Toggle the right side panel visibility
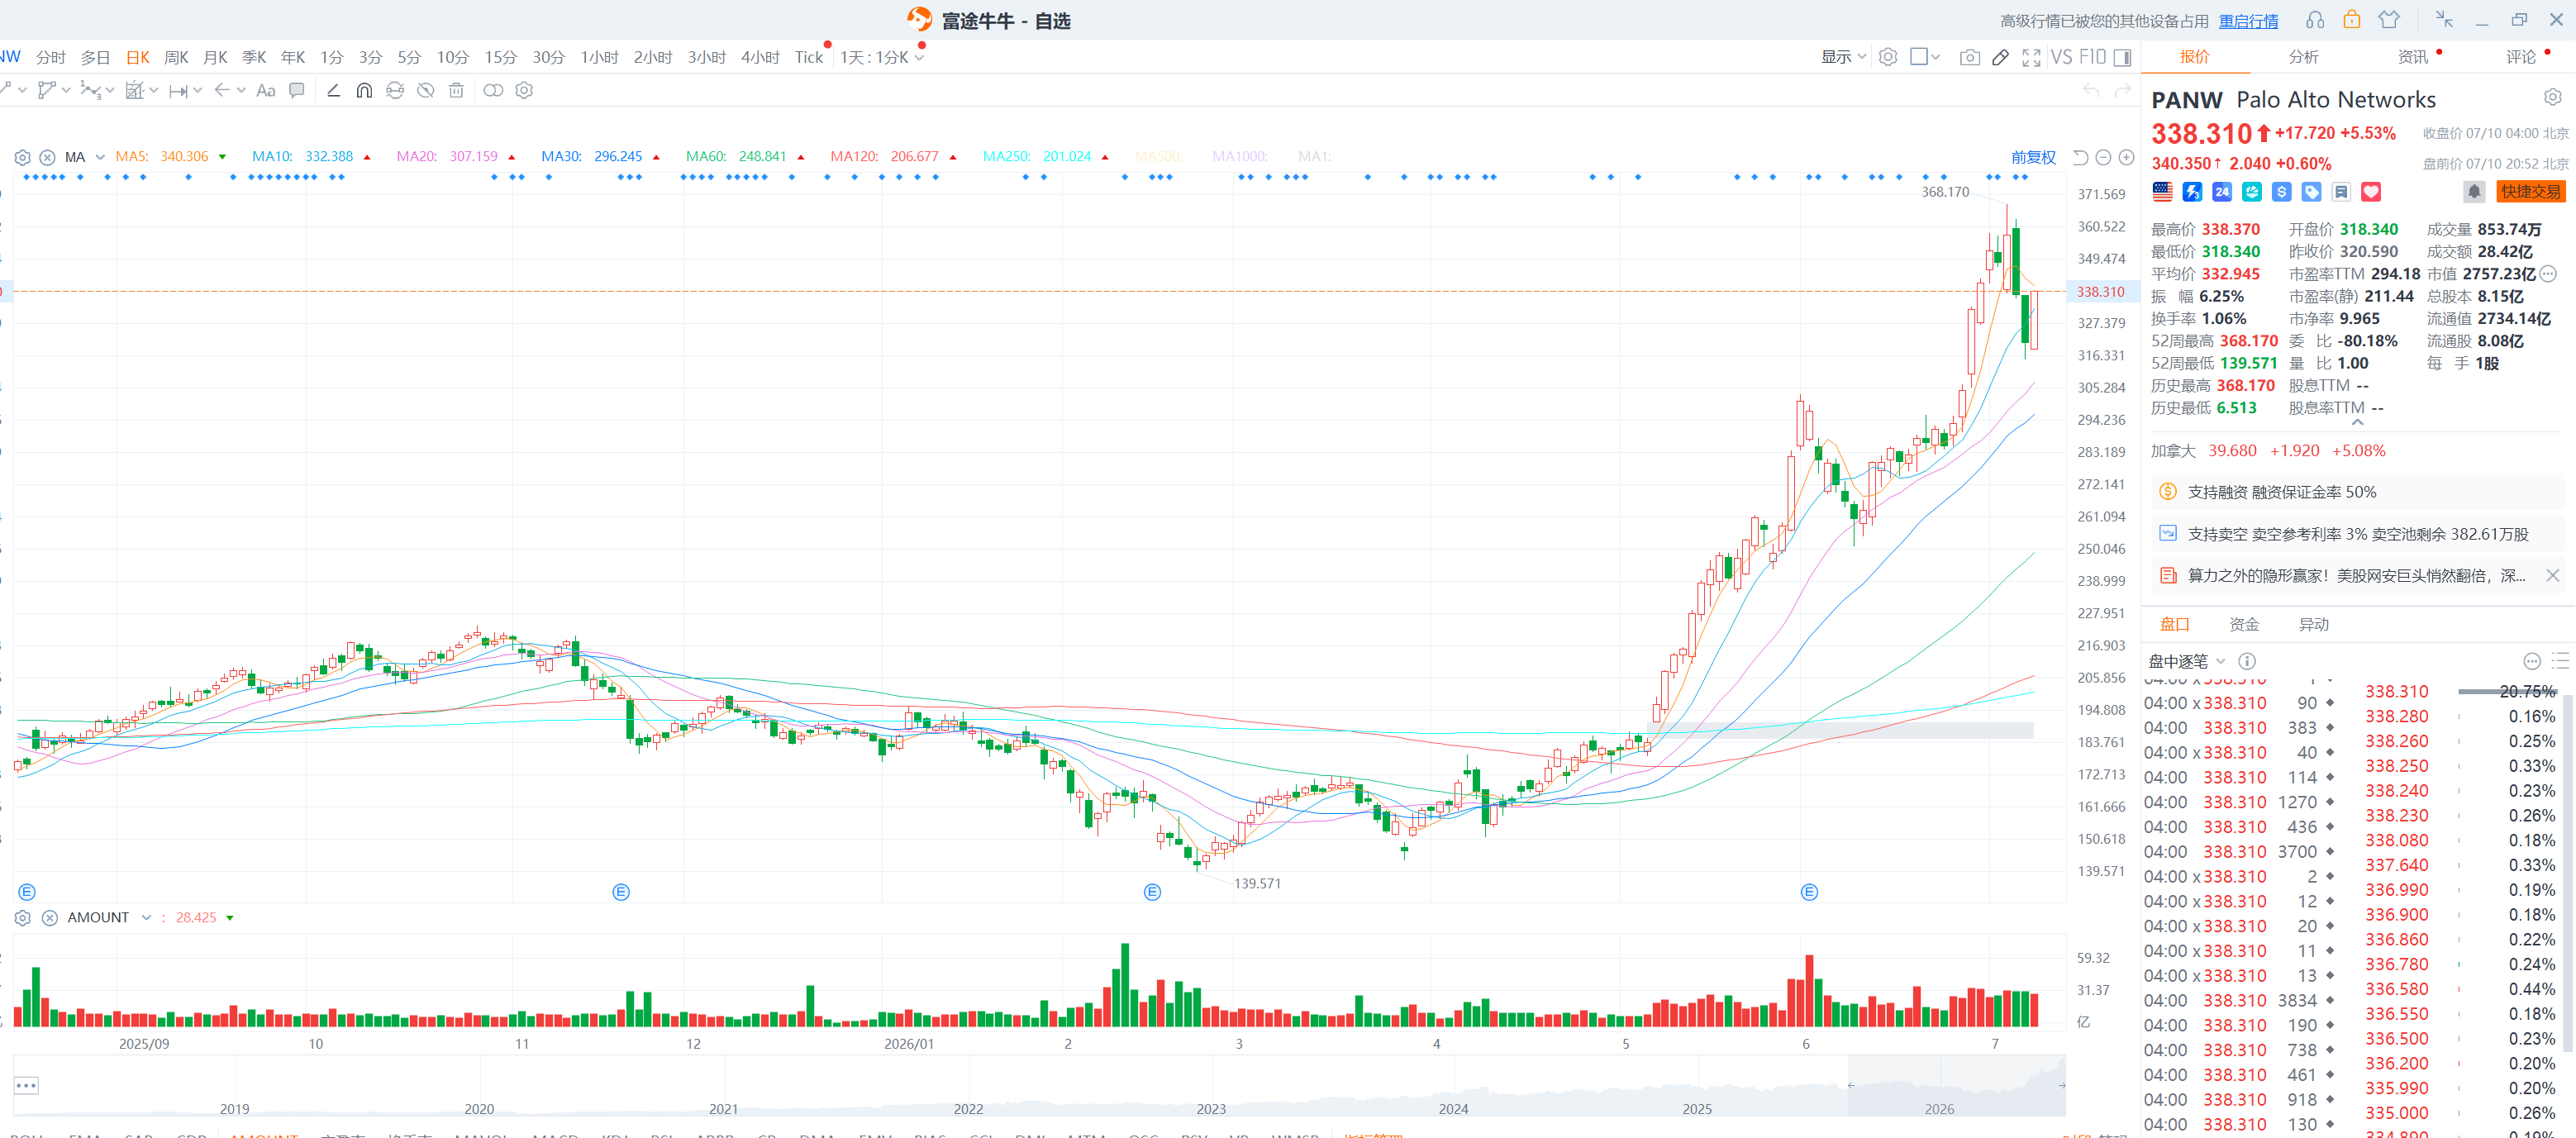Image resolution: width=2576 pixels, height=1138 pixels. [x=2122, y=57]
